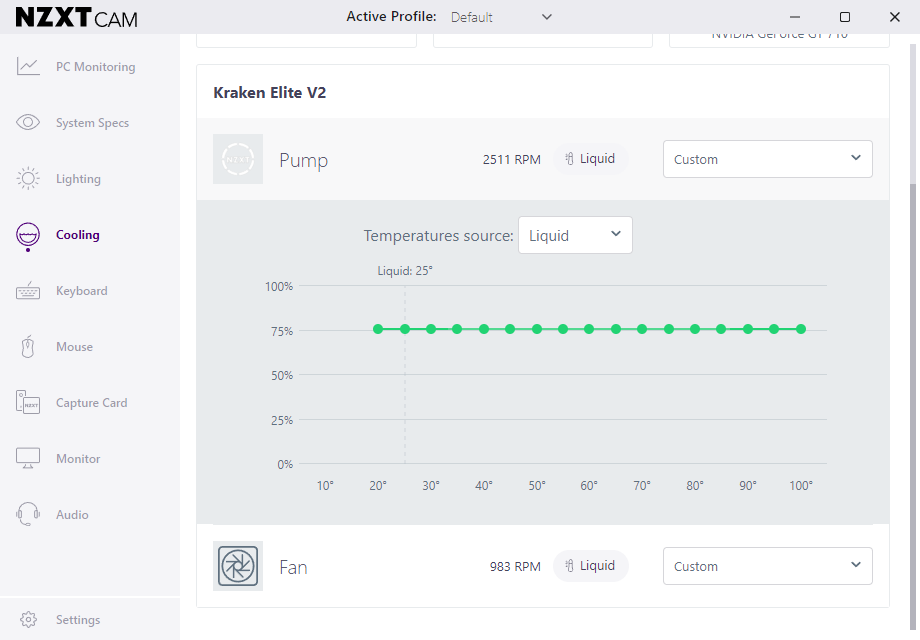Image resolution: width=920 pixels, height=640 pixels.
Task: Select the pump curve point at 35°
Action: point(457,329)
